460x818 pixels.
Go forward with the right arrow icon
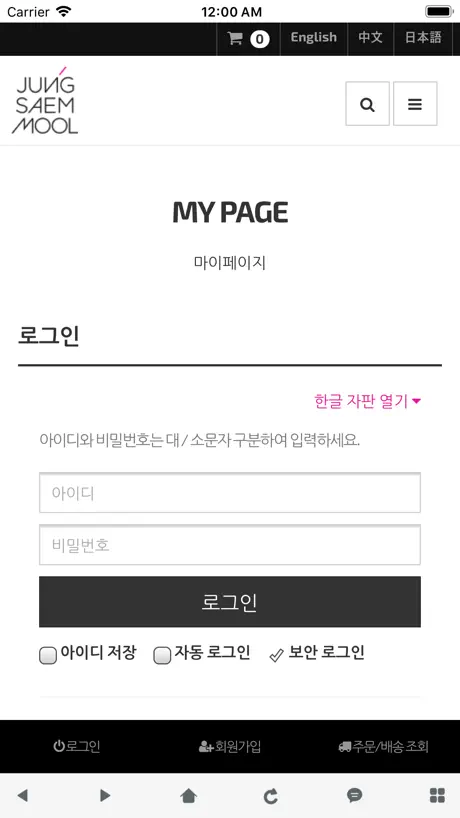point(105,795)
